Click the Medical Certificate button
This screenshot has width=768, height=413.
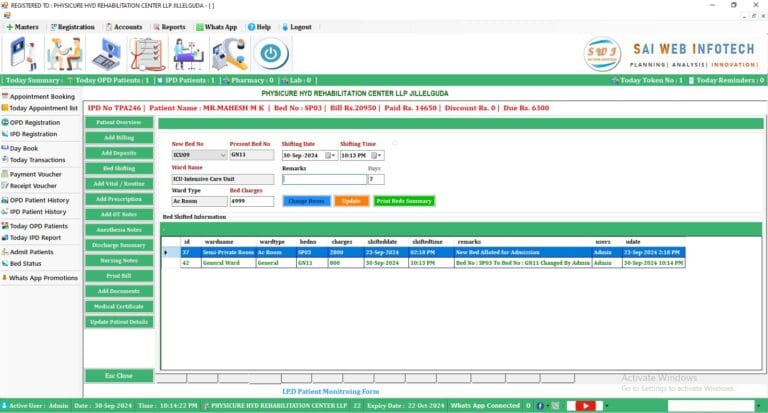tap(119, 306)
